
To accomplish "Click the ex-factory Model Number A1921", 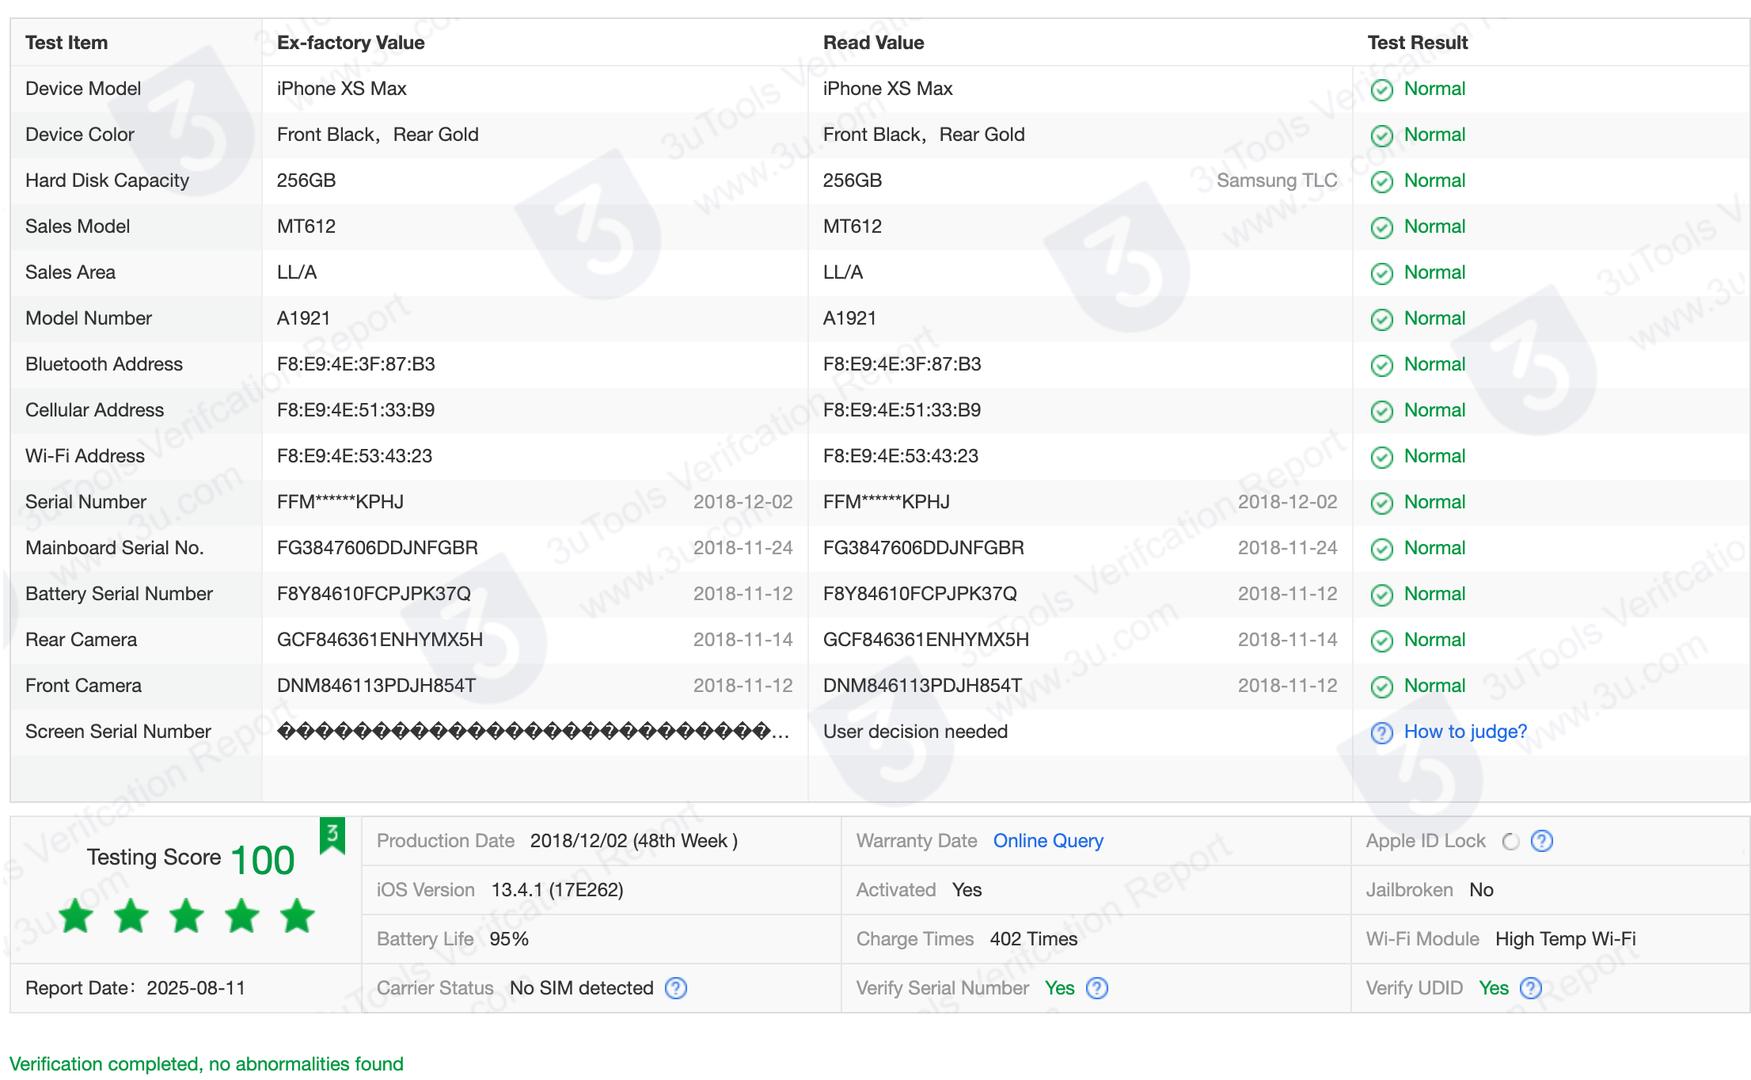I will point(304,318).
